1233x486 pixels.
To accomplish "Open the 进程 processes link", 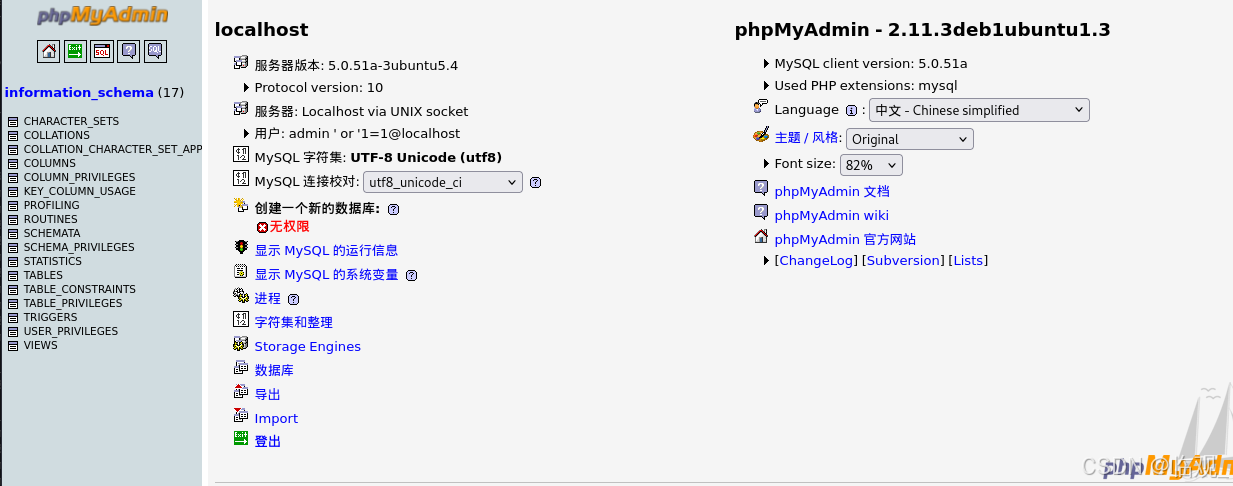I will 268,298.
